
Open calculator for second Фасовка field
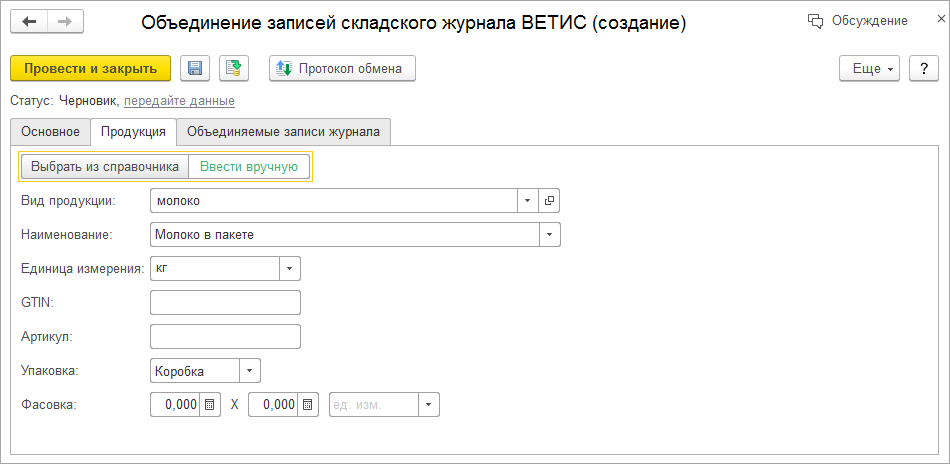308,405
